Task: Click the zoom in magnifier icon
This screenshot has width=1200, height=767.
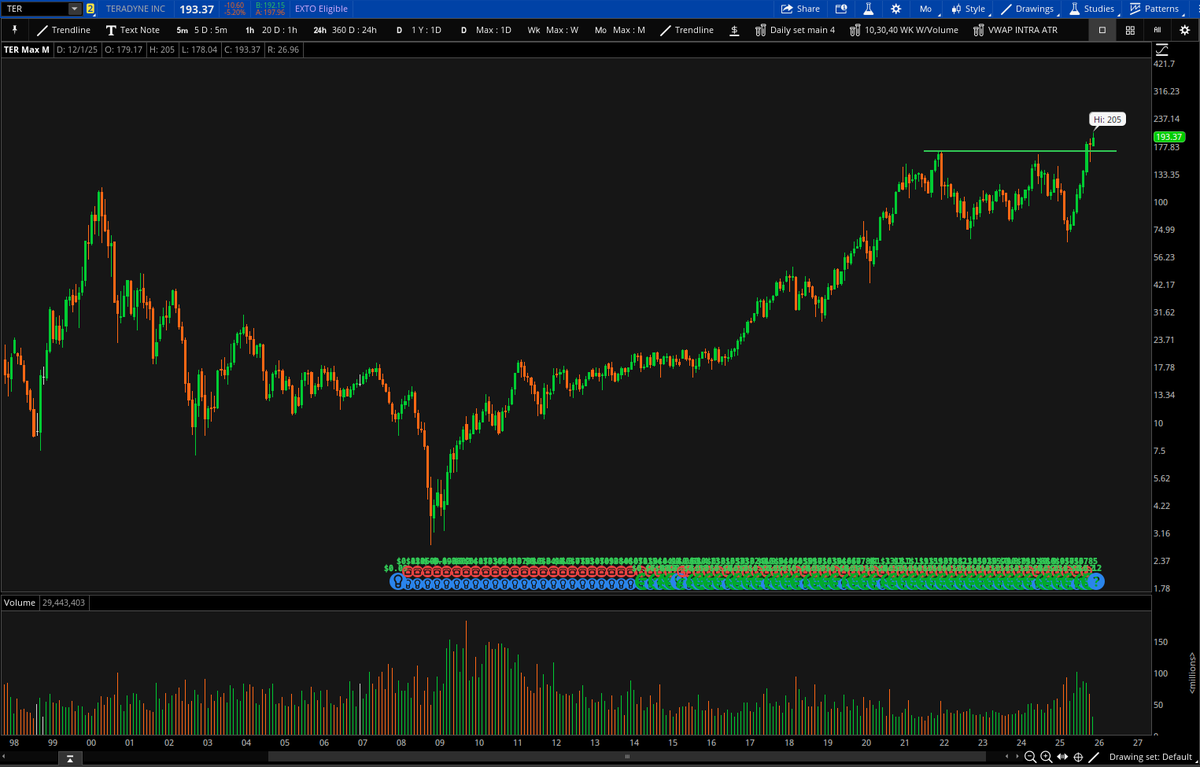Action: pos(1046,757)
